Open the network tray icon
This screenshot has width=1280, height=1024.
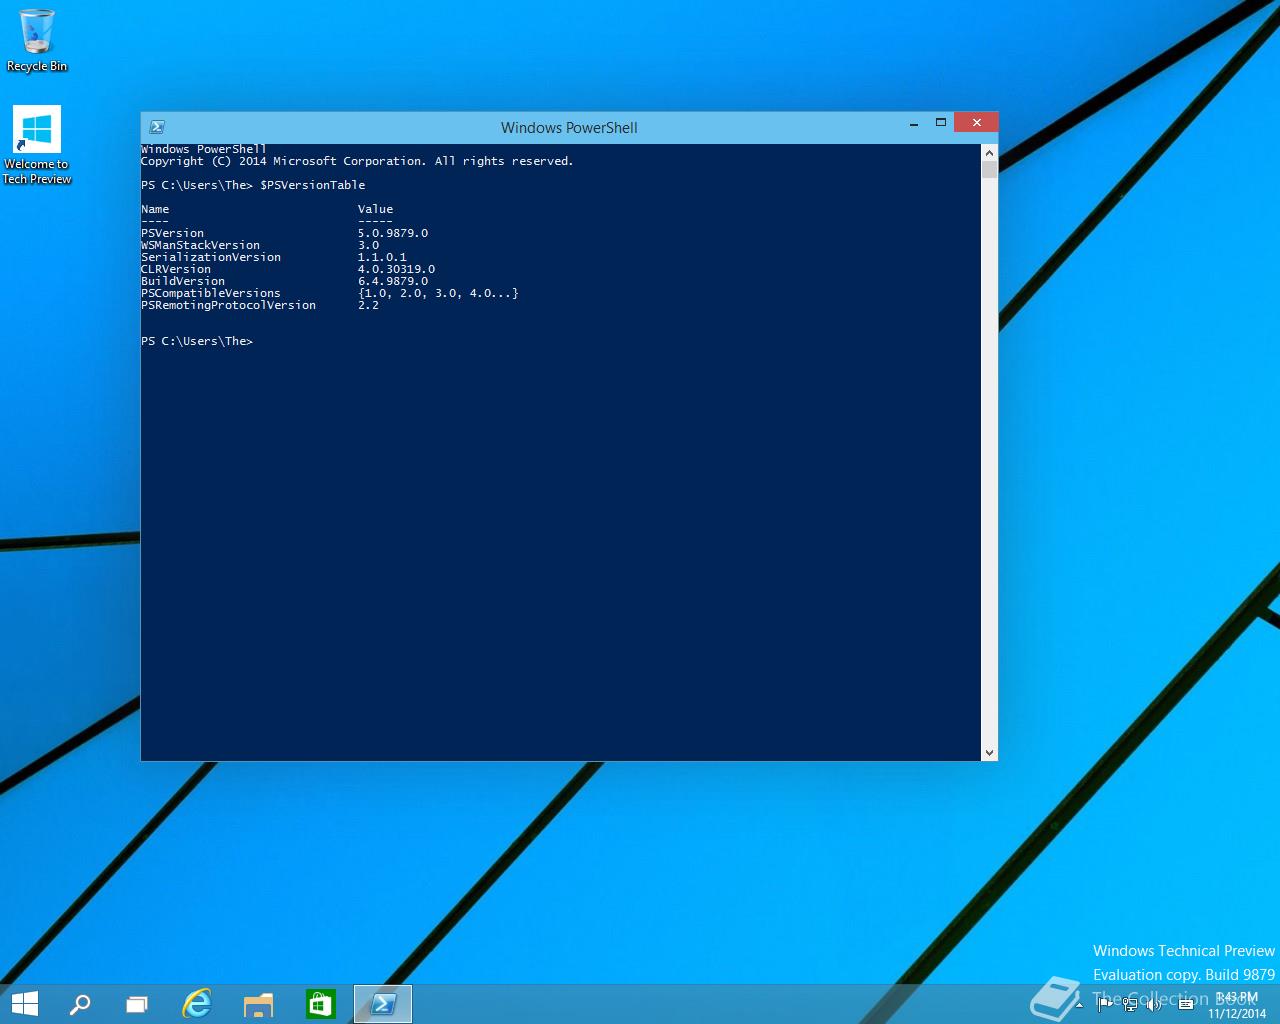click(1130, 1004)
